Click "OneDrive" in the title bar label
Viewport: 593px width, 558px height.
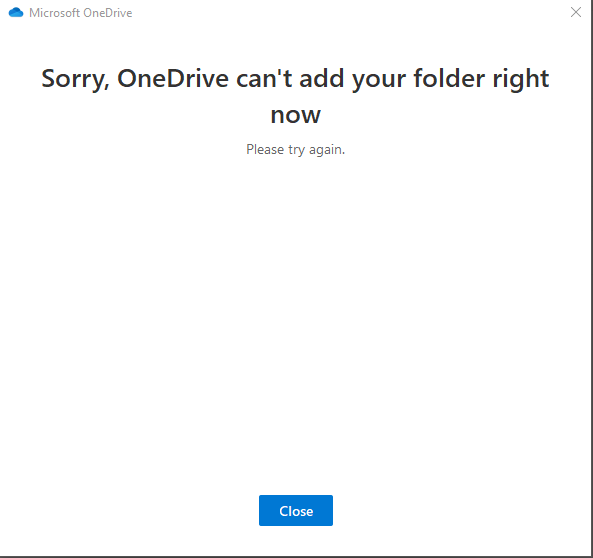point(108,13)
